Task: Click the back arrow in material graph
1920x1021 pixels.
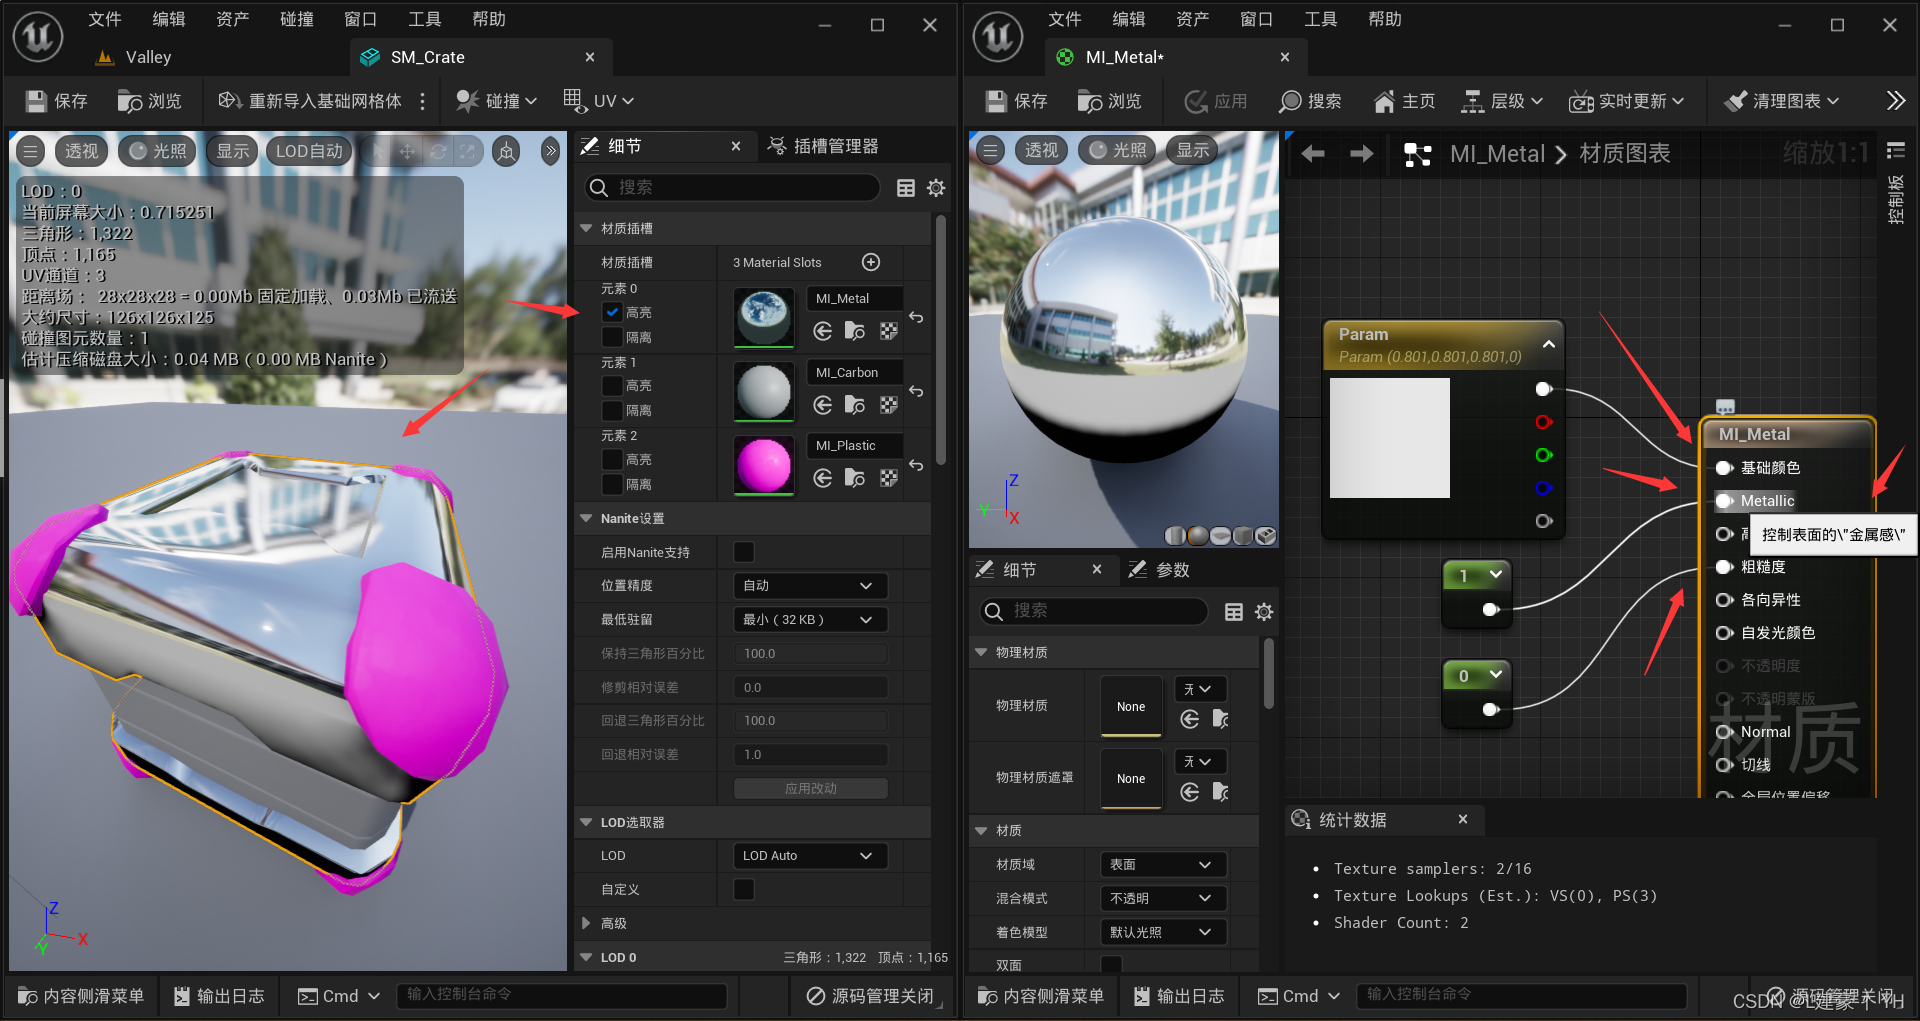Action: point(1313,153)
